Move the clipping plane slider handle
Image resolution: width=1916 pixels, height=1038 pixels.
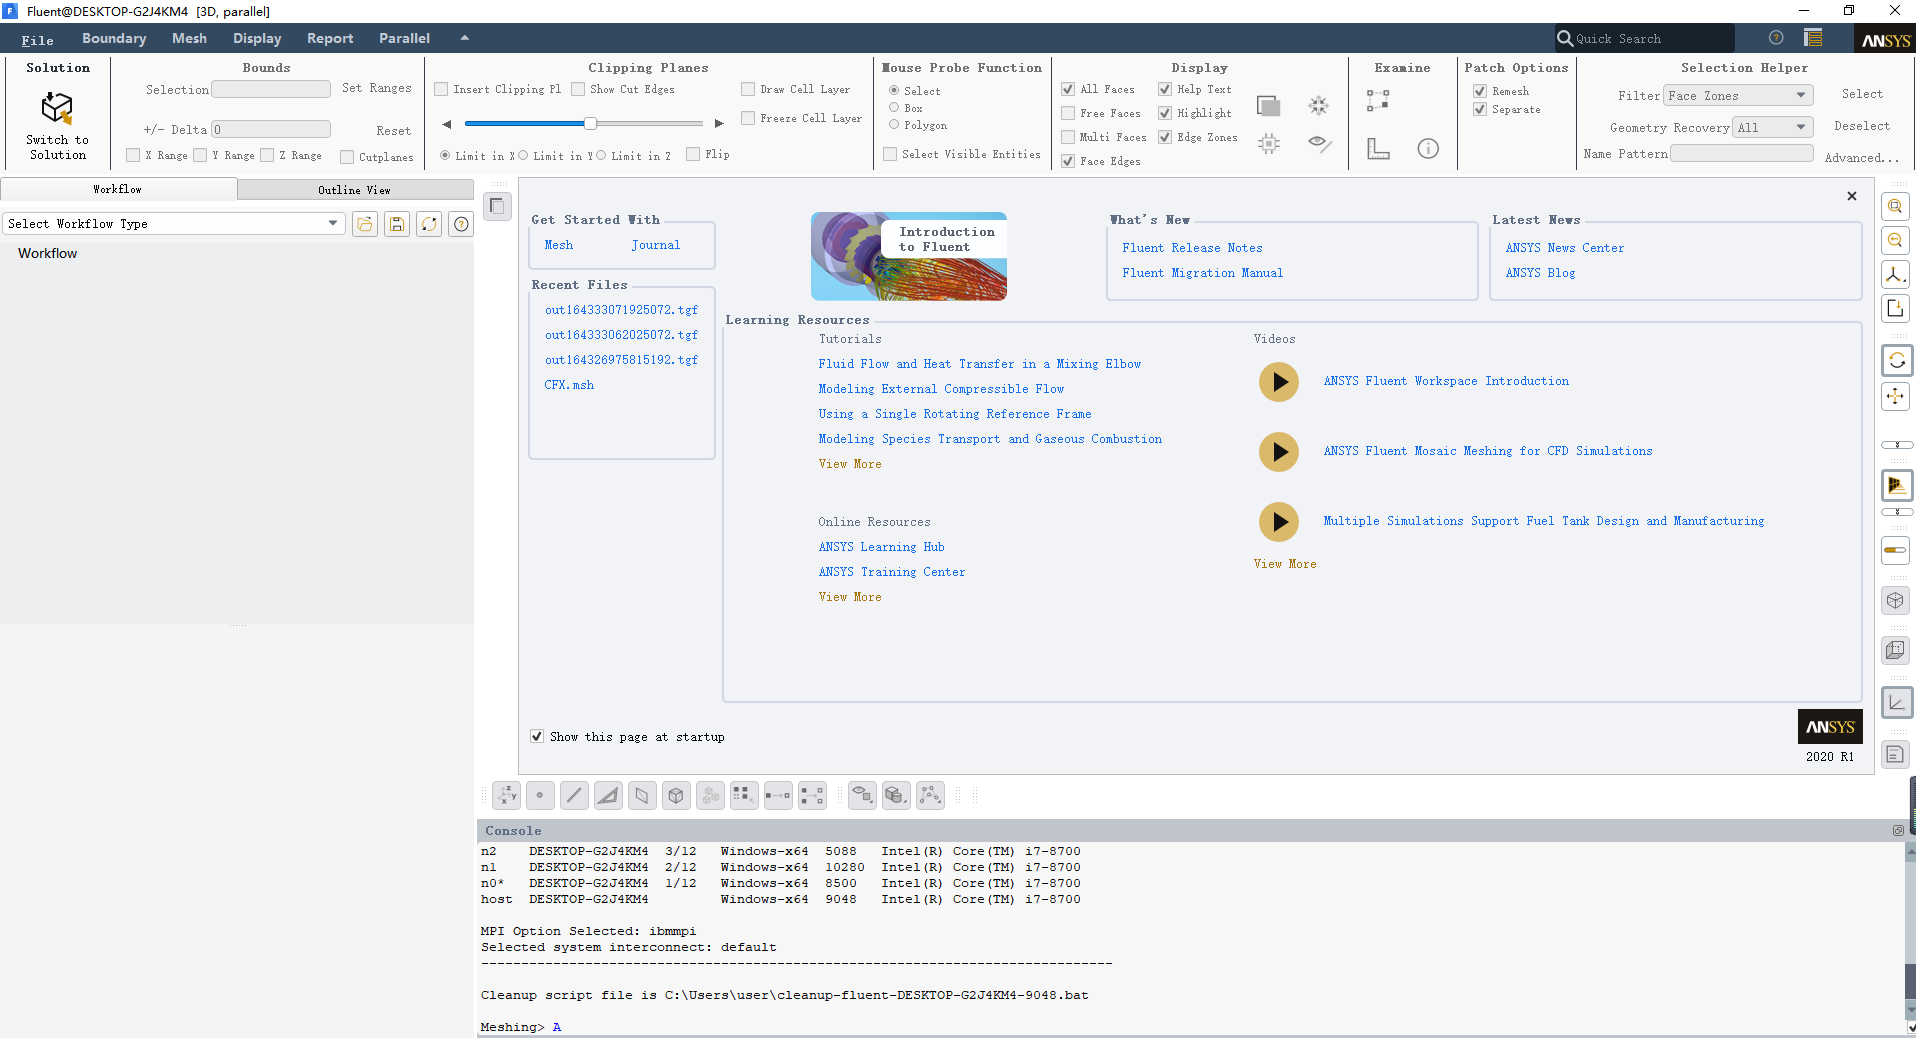coord(590,123)
